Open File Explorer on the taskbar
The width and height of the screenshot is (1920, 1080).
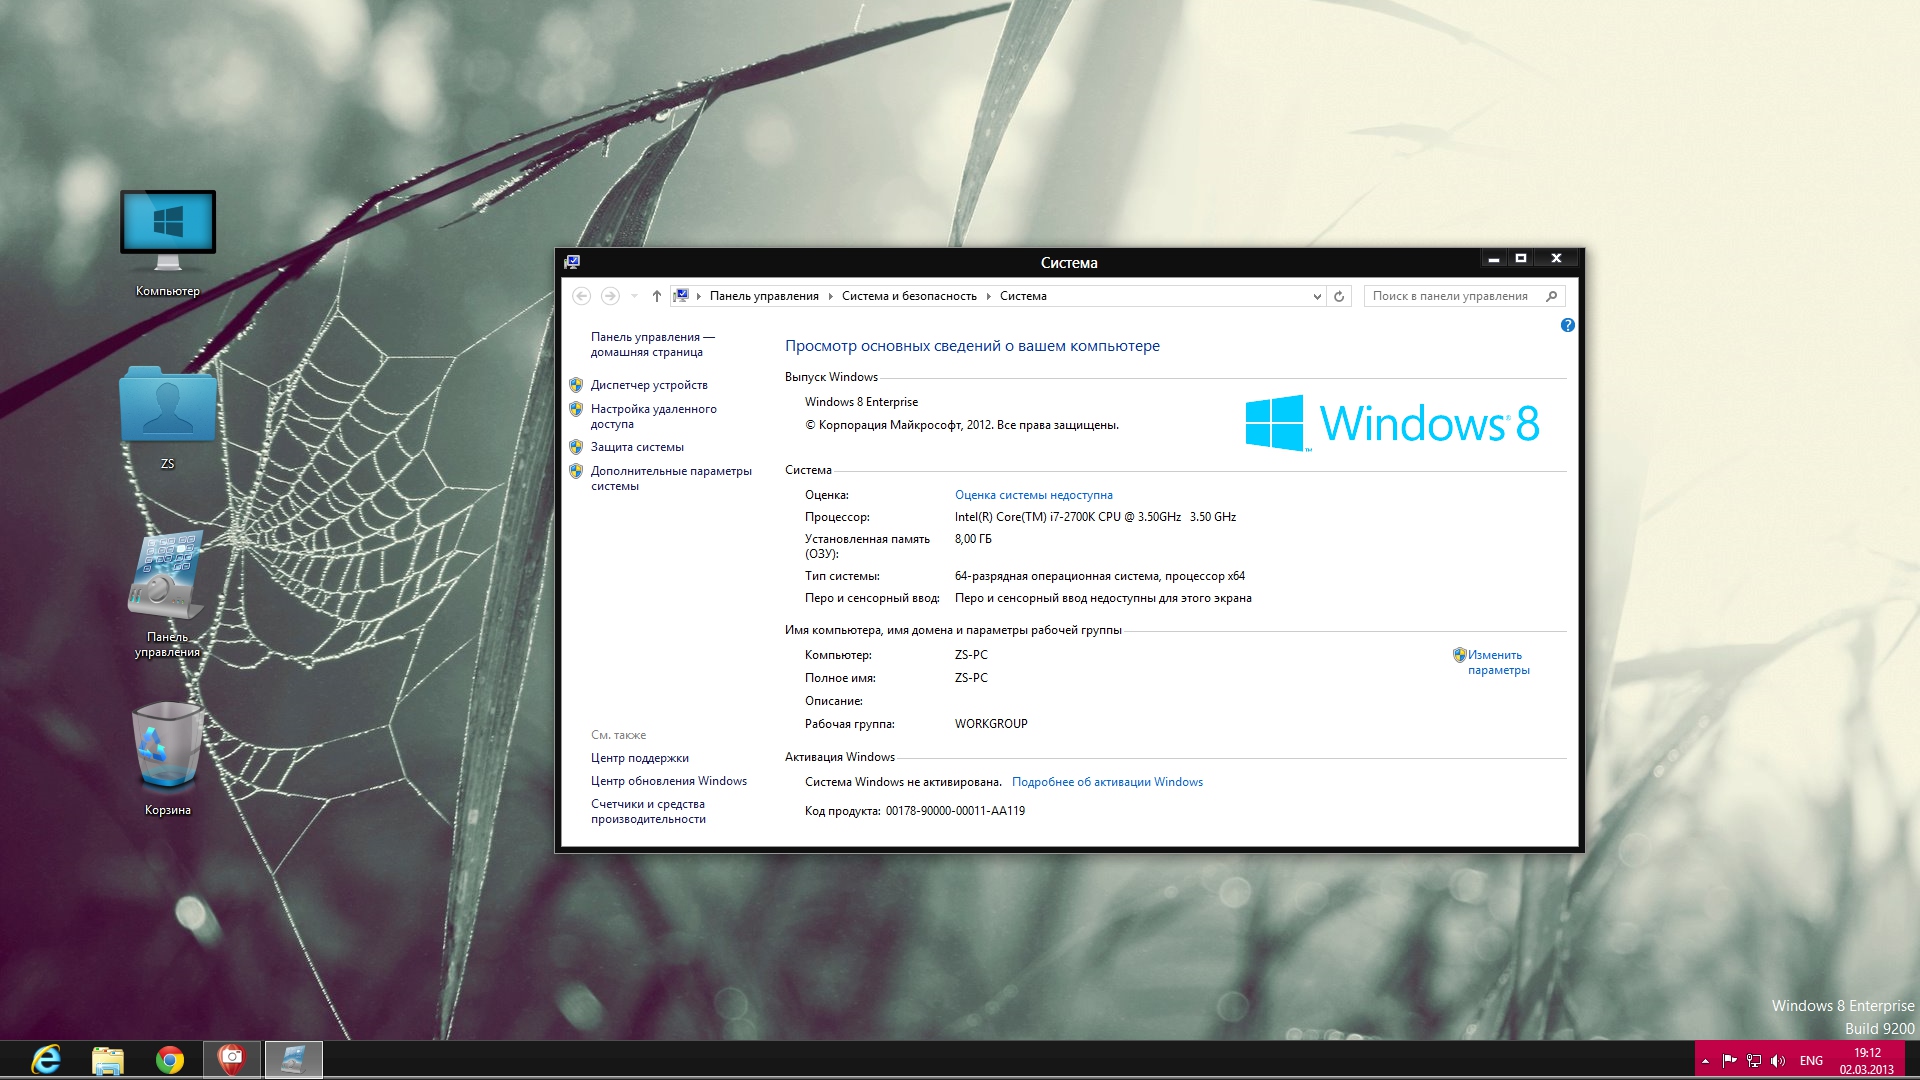tap(108, 1059)
